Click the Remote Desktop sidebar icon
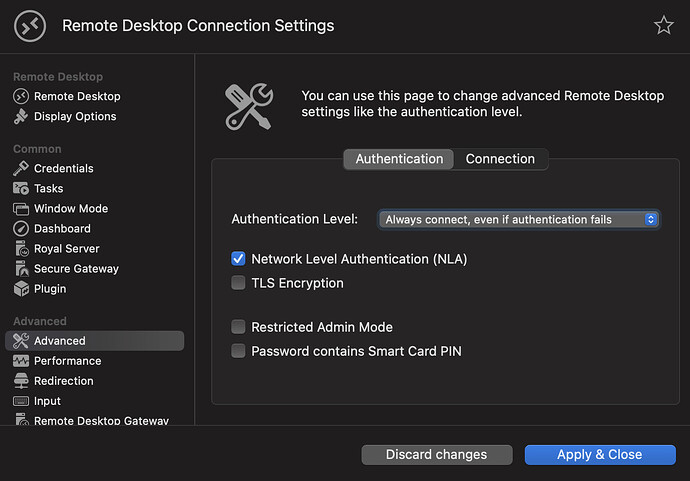The image size is (690, 481). 21,97
